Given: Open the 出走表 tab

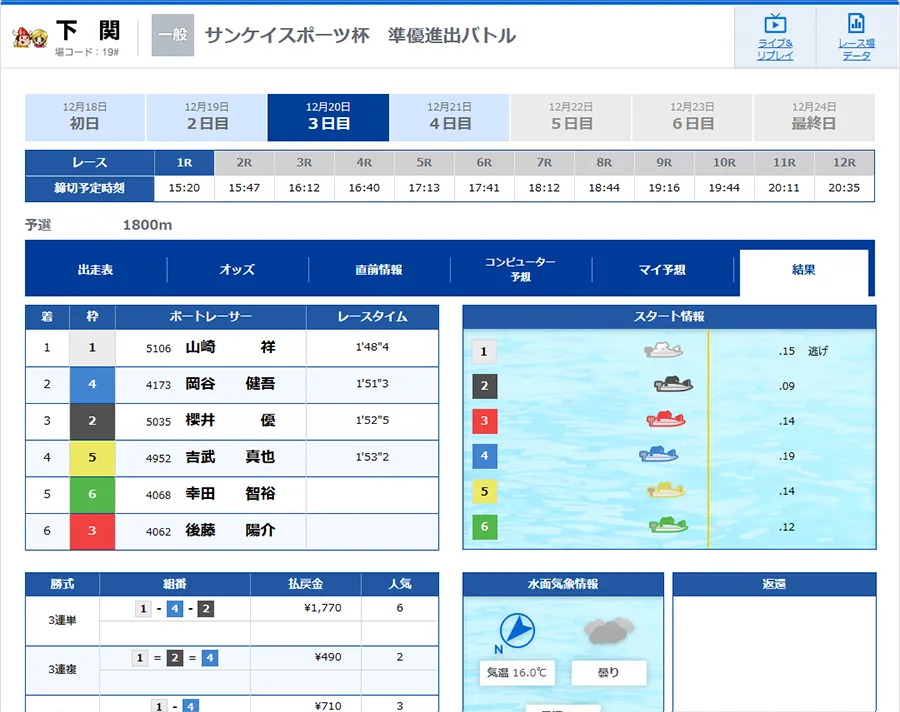Looking at the screenshot, I should pyautogui.click(x=96, y=270).
